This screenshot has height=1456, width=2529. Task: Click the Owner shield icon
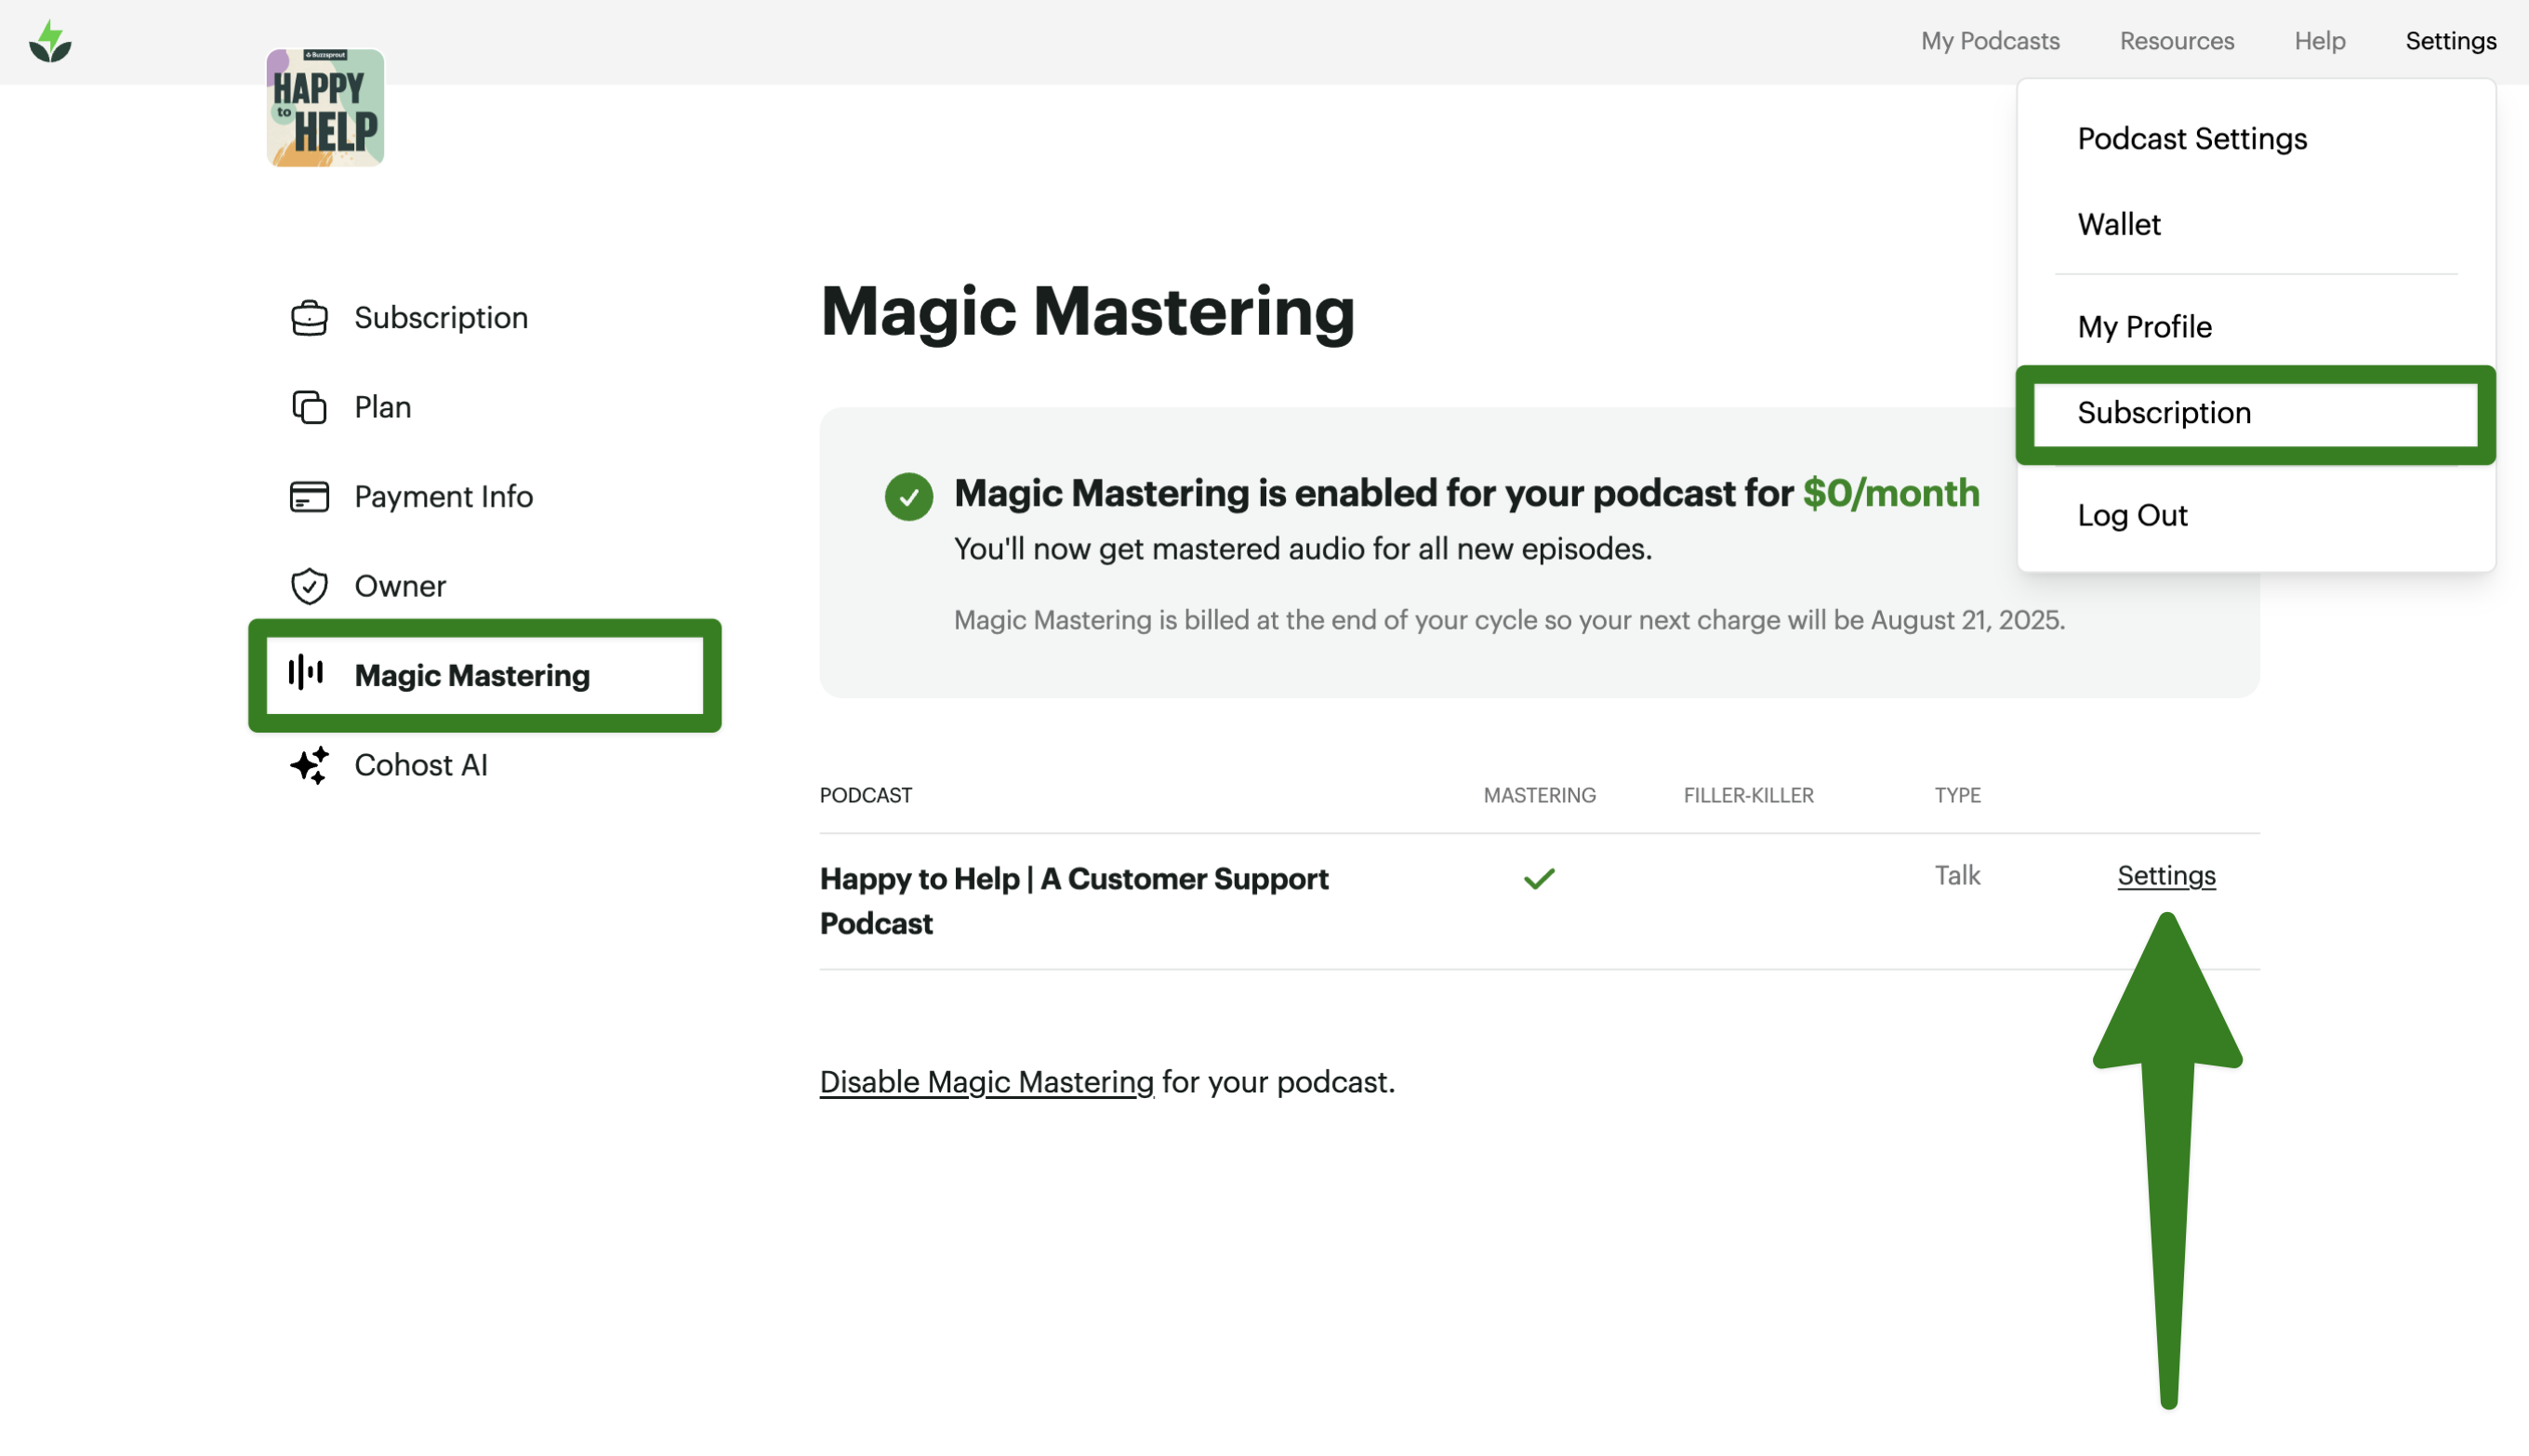click(x=309, y=586)
